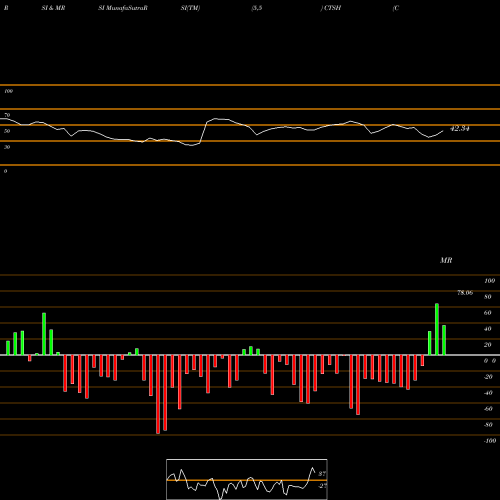
Task: Click the MR value 78.06
Action: point(465,293)
